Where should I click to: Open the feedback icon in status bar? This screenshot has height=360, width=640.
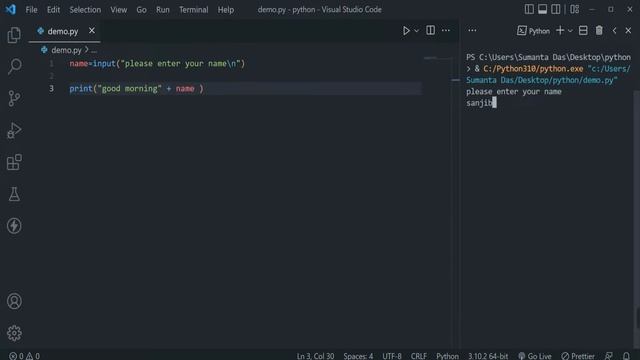click(x=609, y=356)
